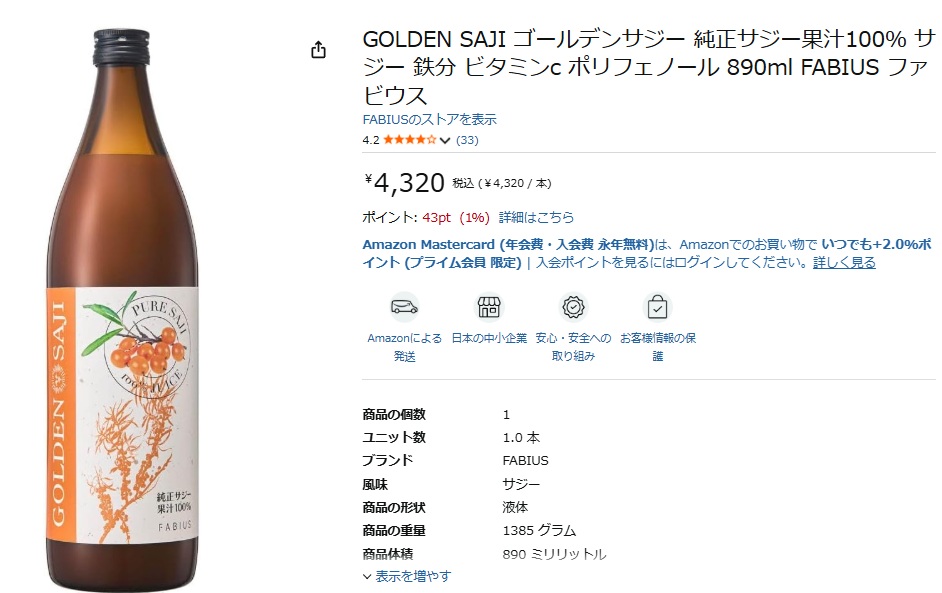Expand 表示を増やす to show more details

412,576
